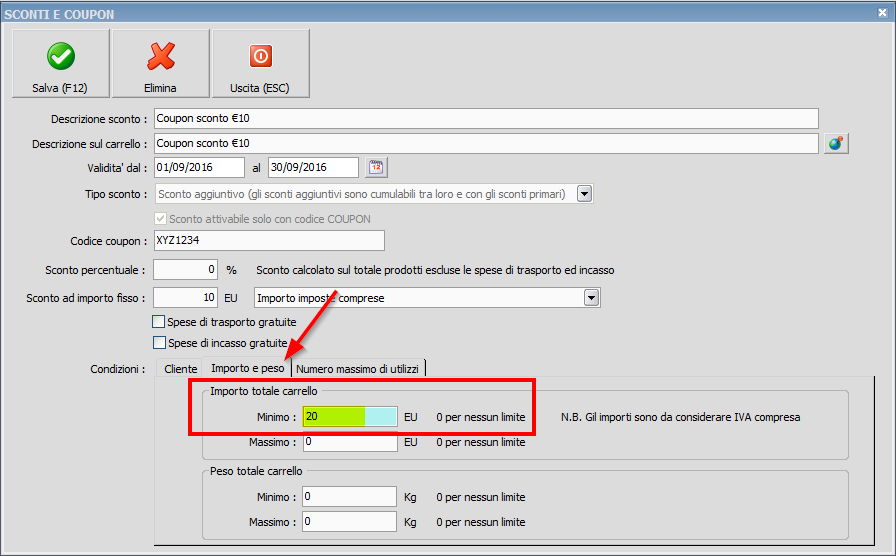The width and height of the screenshot is (896, 556).
Task: Switch to the Cliente tab
Action: [x=180, y=369]
